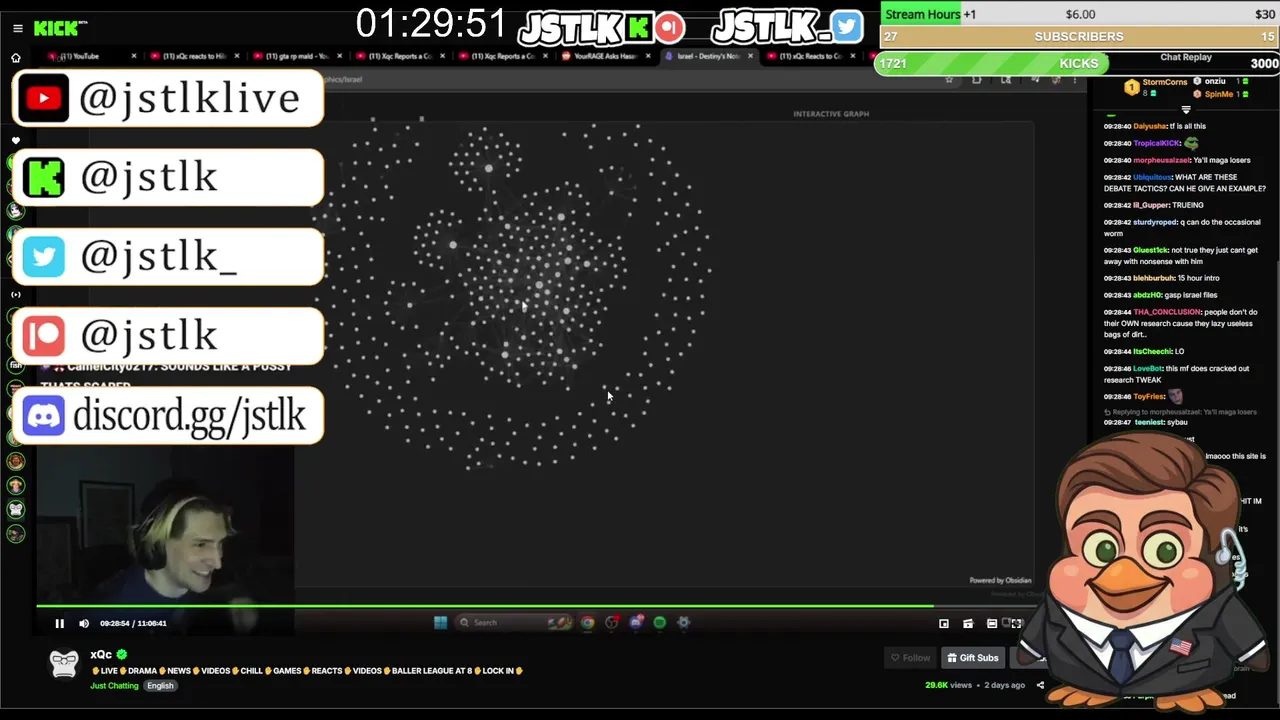Screen dimensions: 1280x720
Task: Open the xQc channel avatar
Action: (64, 663)
